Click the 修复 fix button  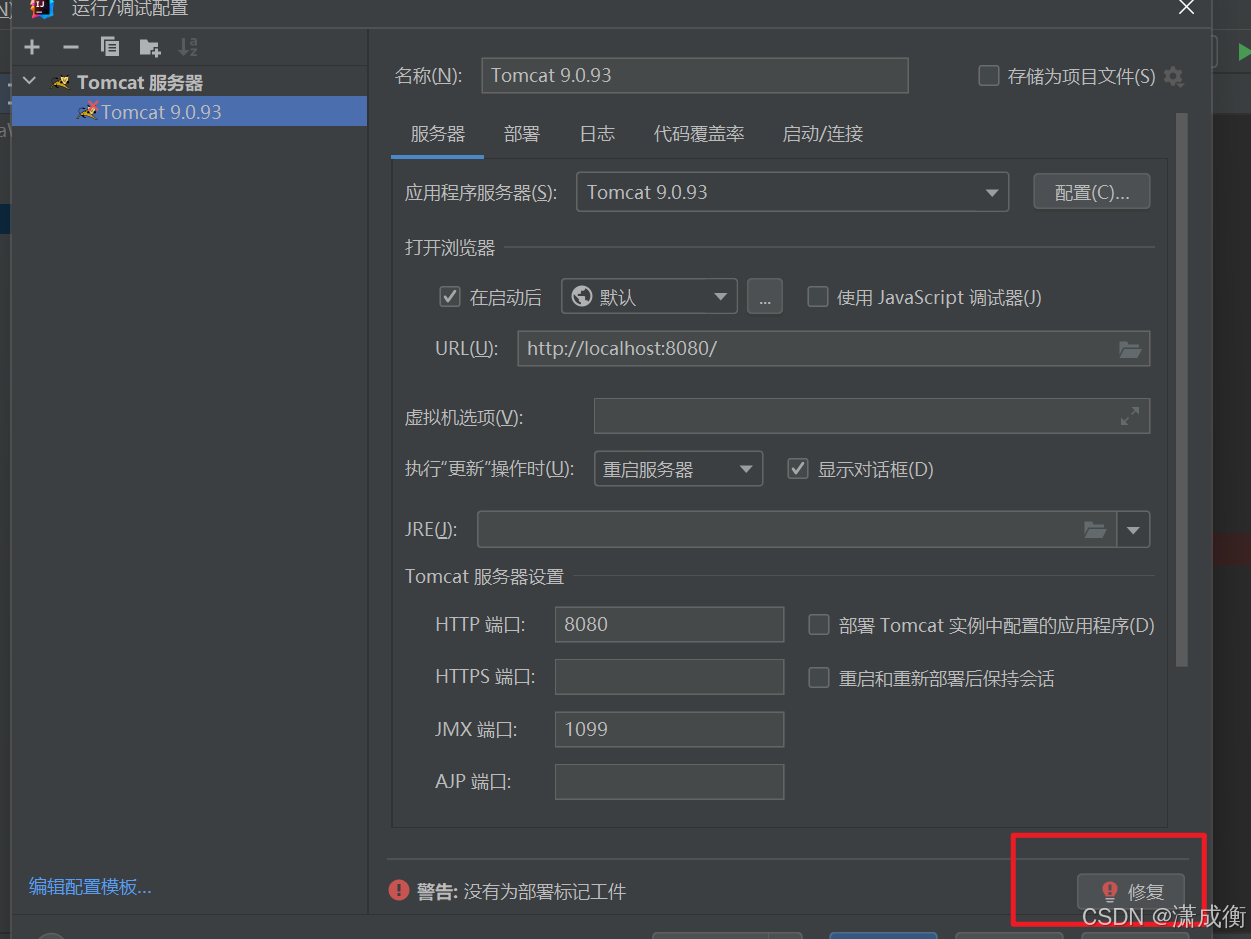(1131, 891)
